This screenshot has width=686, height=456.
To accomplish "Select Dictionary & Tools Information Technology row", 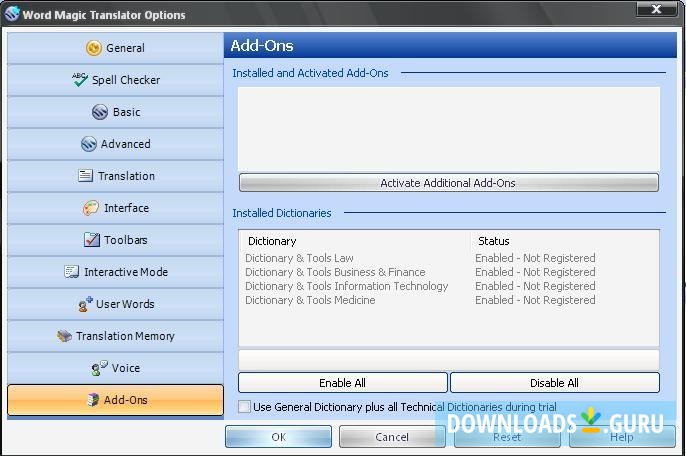I will [448, 286].
